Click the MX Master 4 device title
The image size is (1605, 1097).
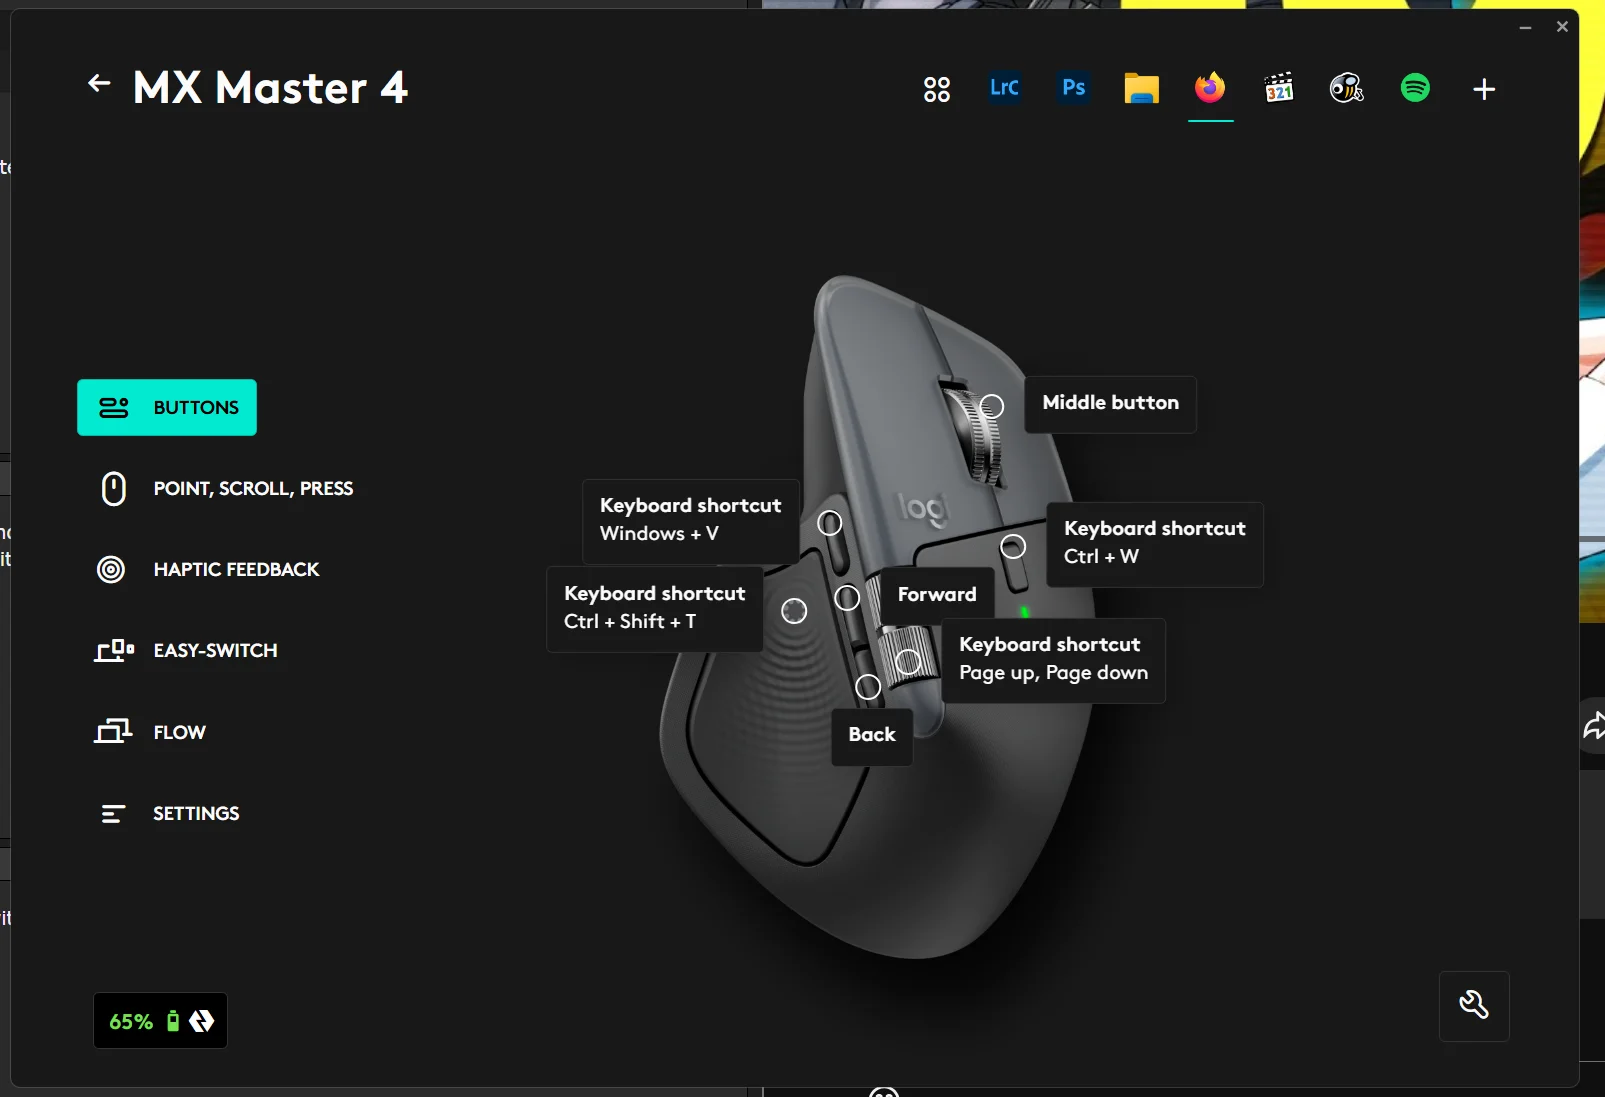point(271,88)
